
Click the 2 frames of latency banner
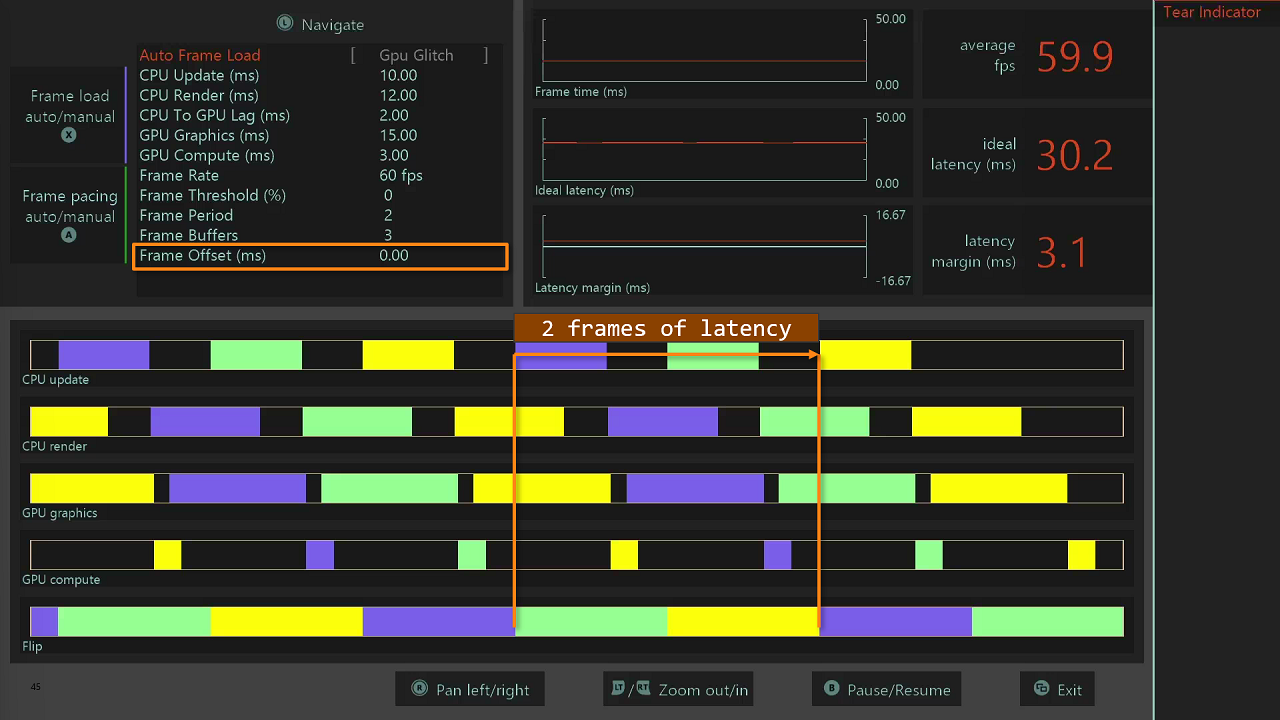point(666,328)
